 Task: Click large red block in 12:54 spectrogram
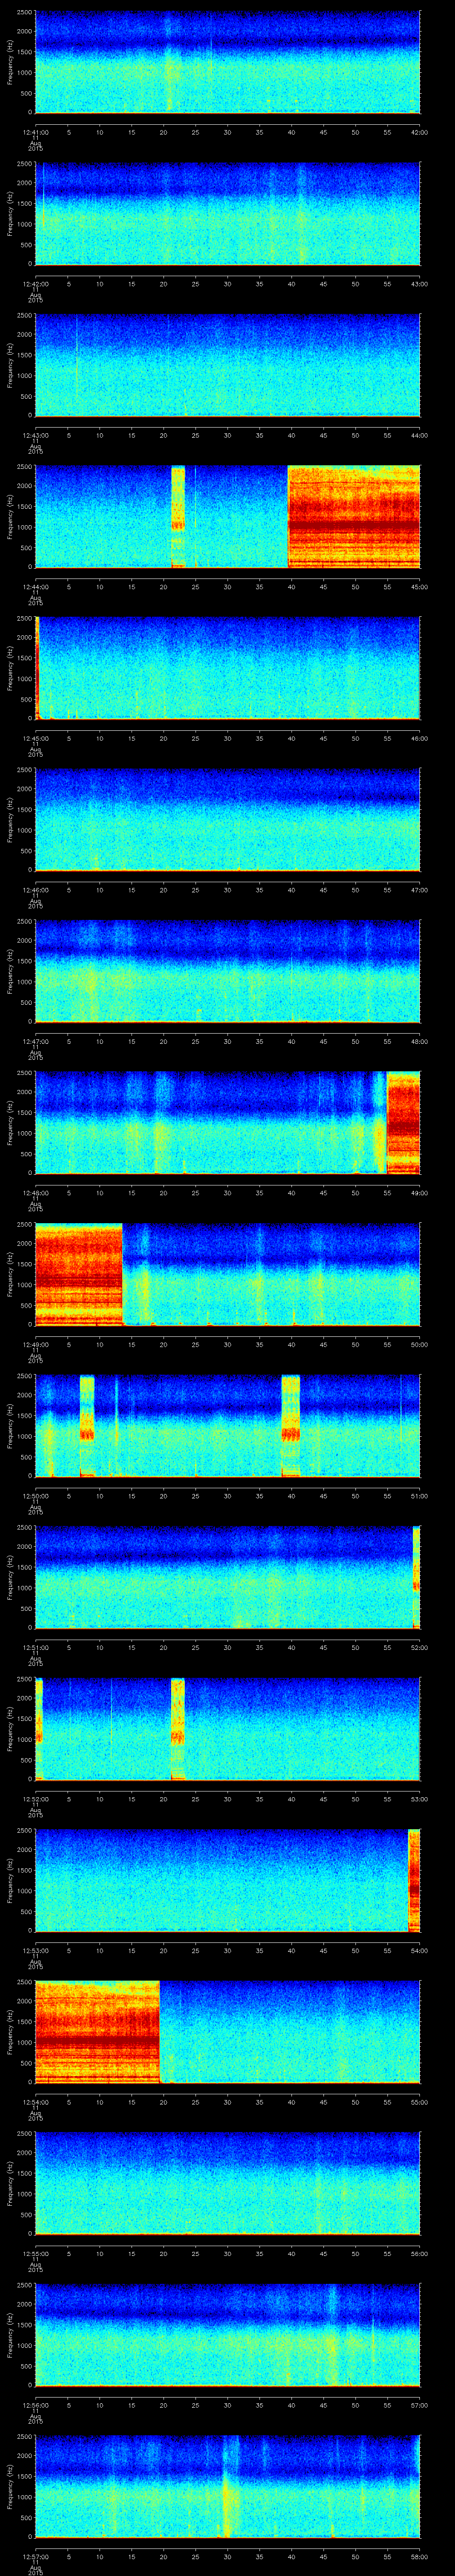(97, 2032)
